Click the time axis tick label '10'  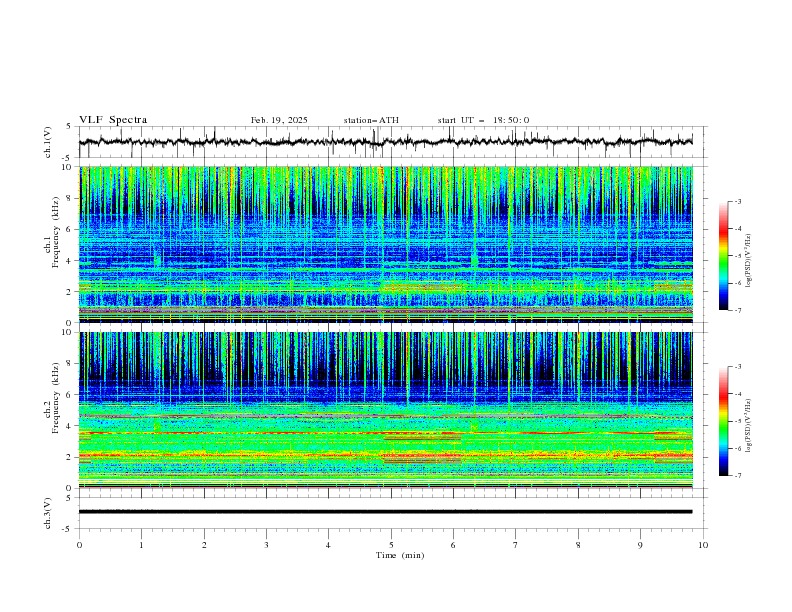click(x=703, y=545)
